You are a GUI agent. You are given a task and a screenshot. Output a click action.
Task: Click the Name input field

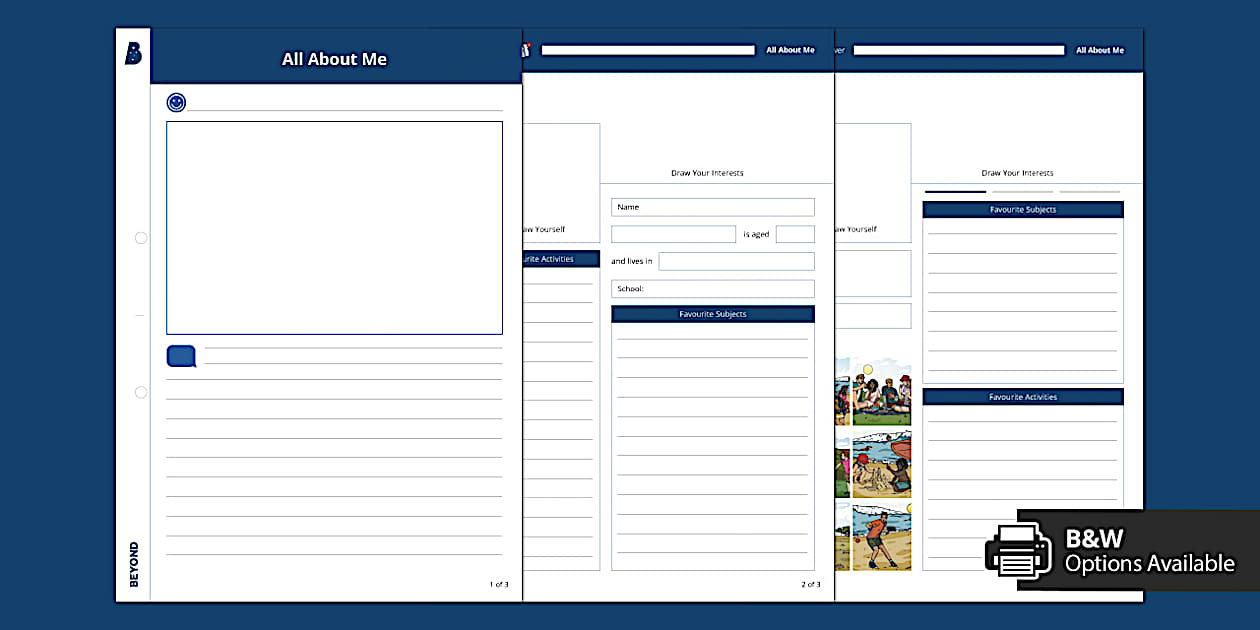pos(713,207)
